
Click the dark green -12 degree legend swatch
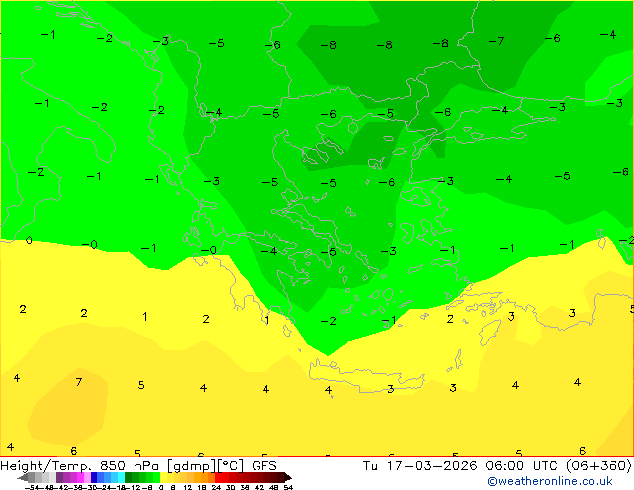pyautogui.click(x=129, y=477)
